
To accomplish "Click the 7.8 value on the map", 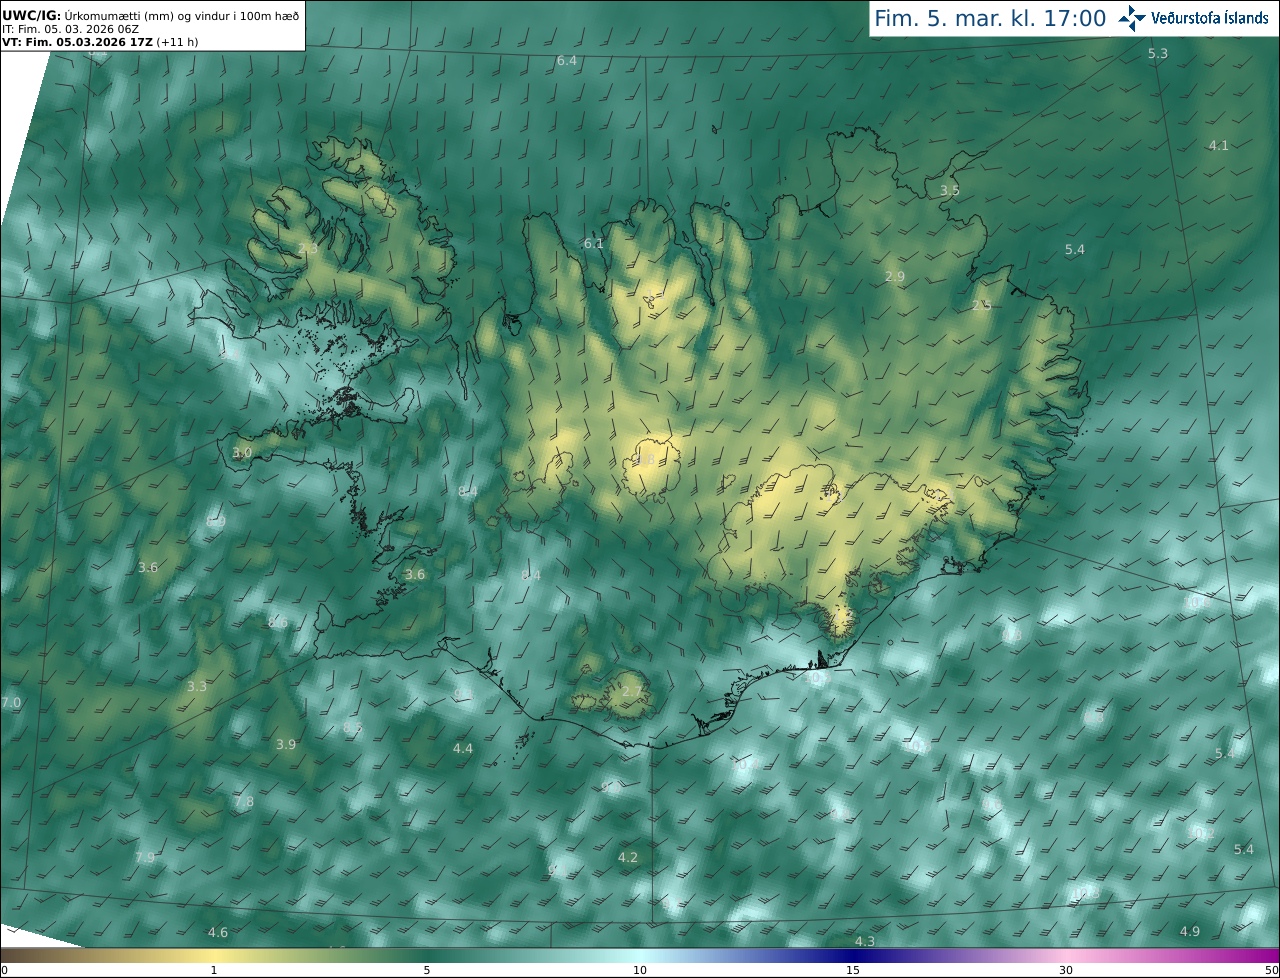I will tap(243, 801).
